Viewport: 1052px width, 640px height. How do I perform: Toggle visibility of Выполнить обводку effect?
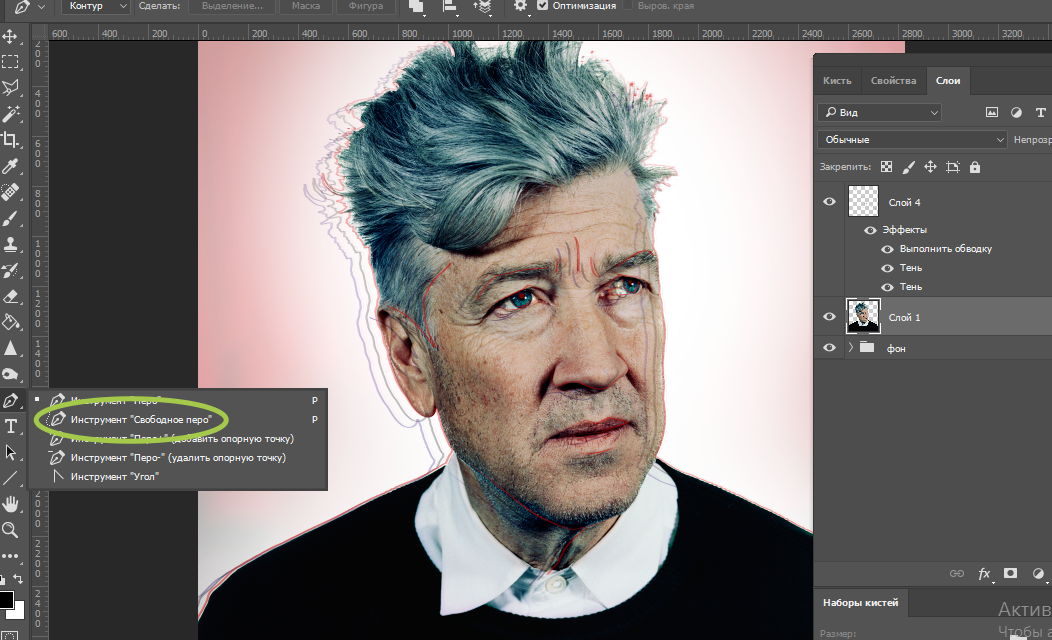tap(887, 249)
